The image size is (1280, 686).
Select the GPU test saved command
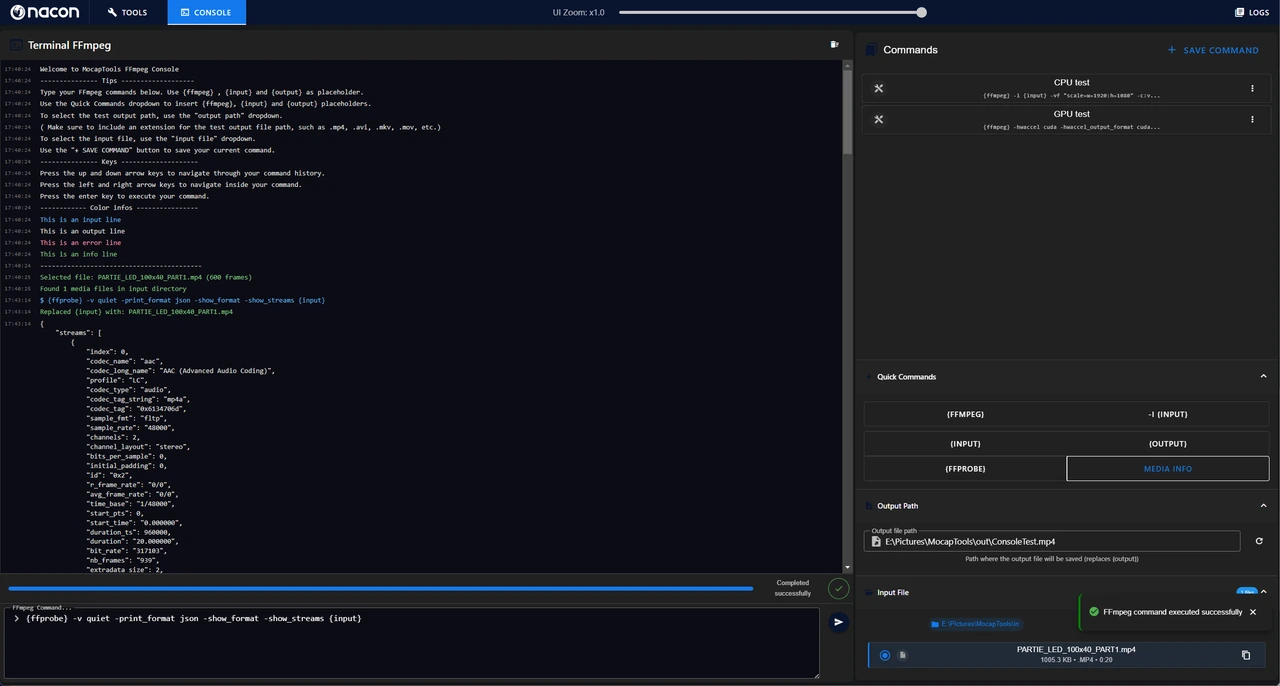click(x=1067, y=120)
